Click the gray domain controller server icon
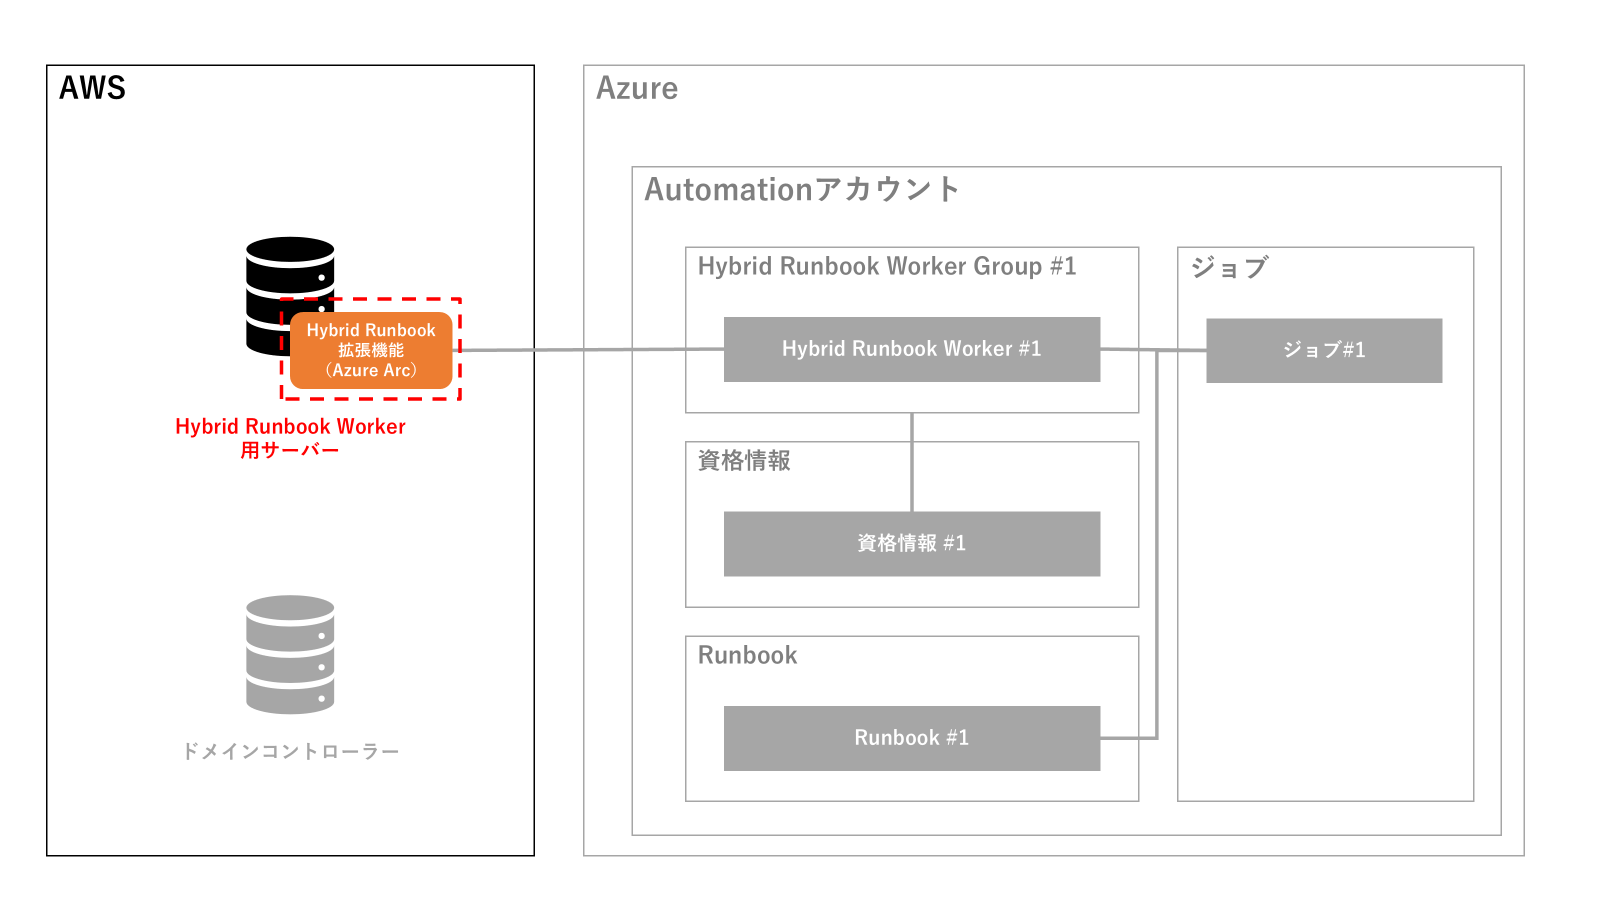The height and width of the screenshot is (900, 1600). pyautogui.click(x=290, y=655)
